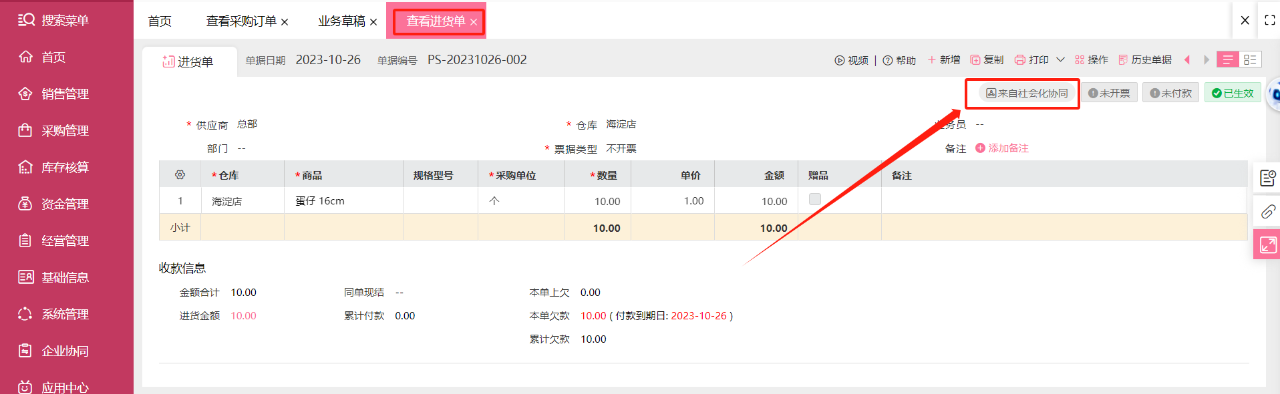The image size is (1280, 394).
Task: Open 资金管理 in the sidebar
Action: [x=66, y=204]
